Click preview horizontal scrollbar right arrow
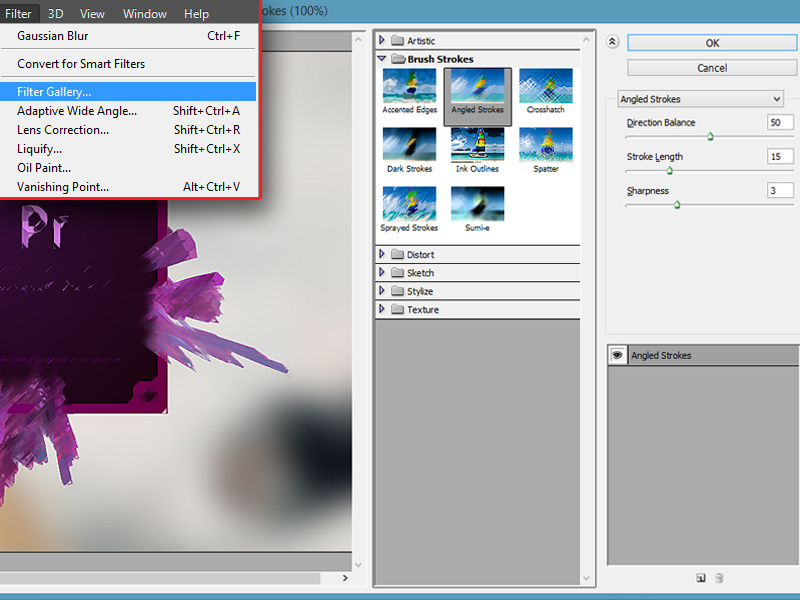This screenshot has height=600, width=800. point(345,578)
